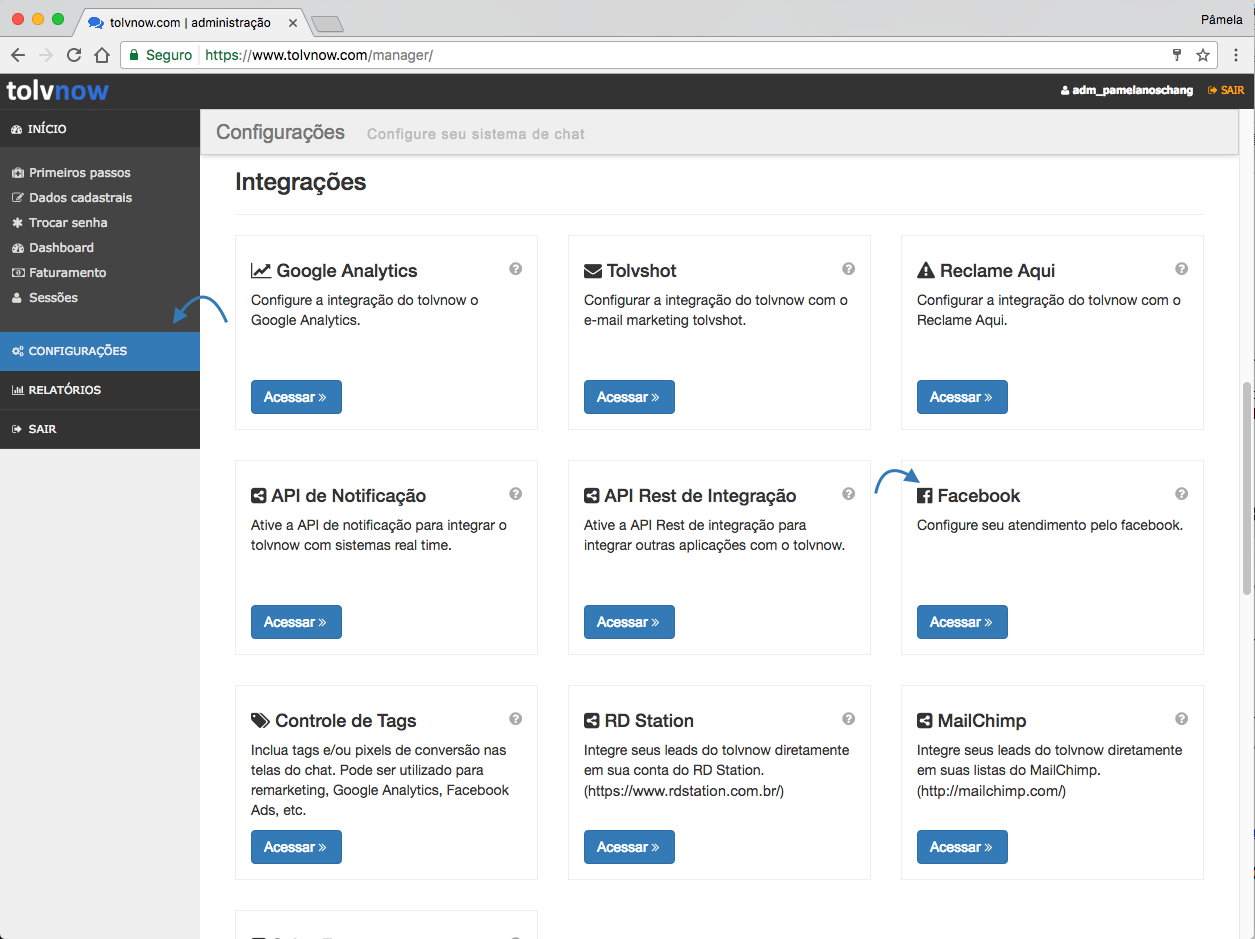Open the Chrome three-dot menu

pos(1236,55)
